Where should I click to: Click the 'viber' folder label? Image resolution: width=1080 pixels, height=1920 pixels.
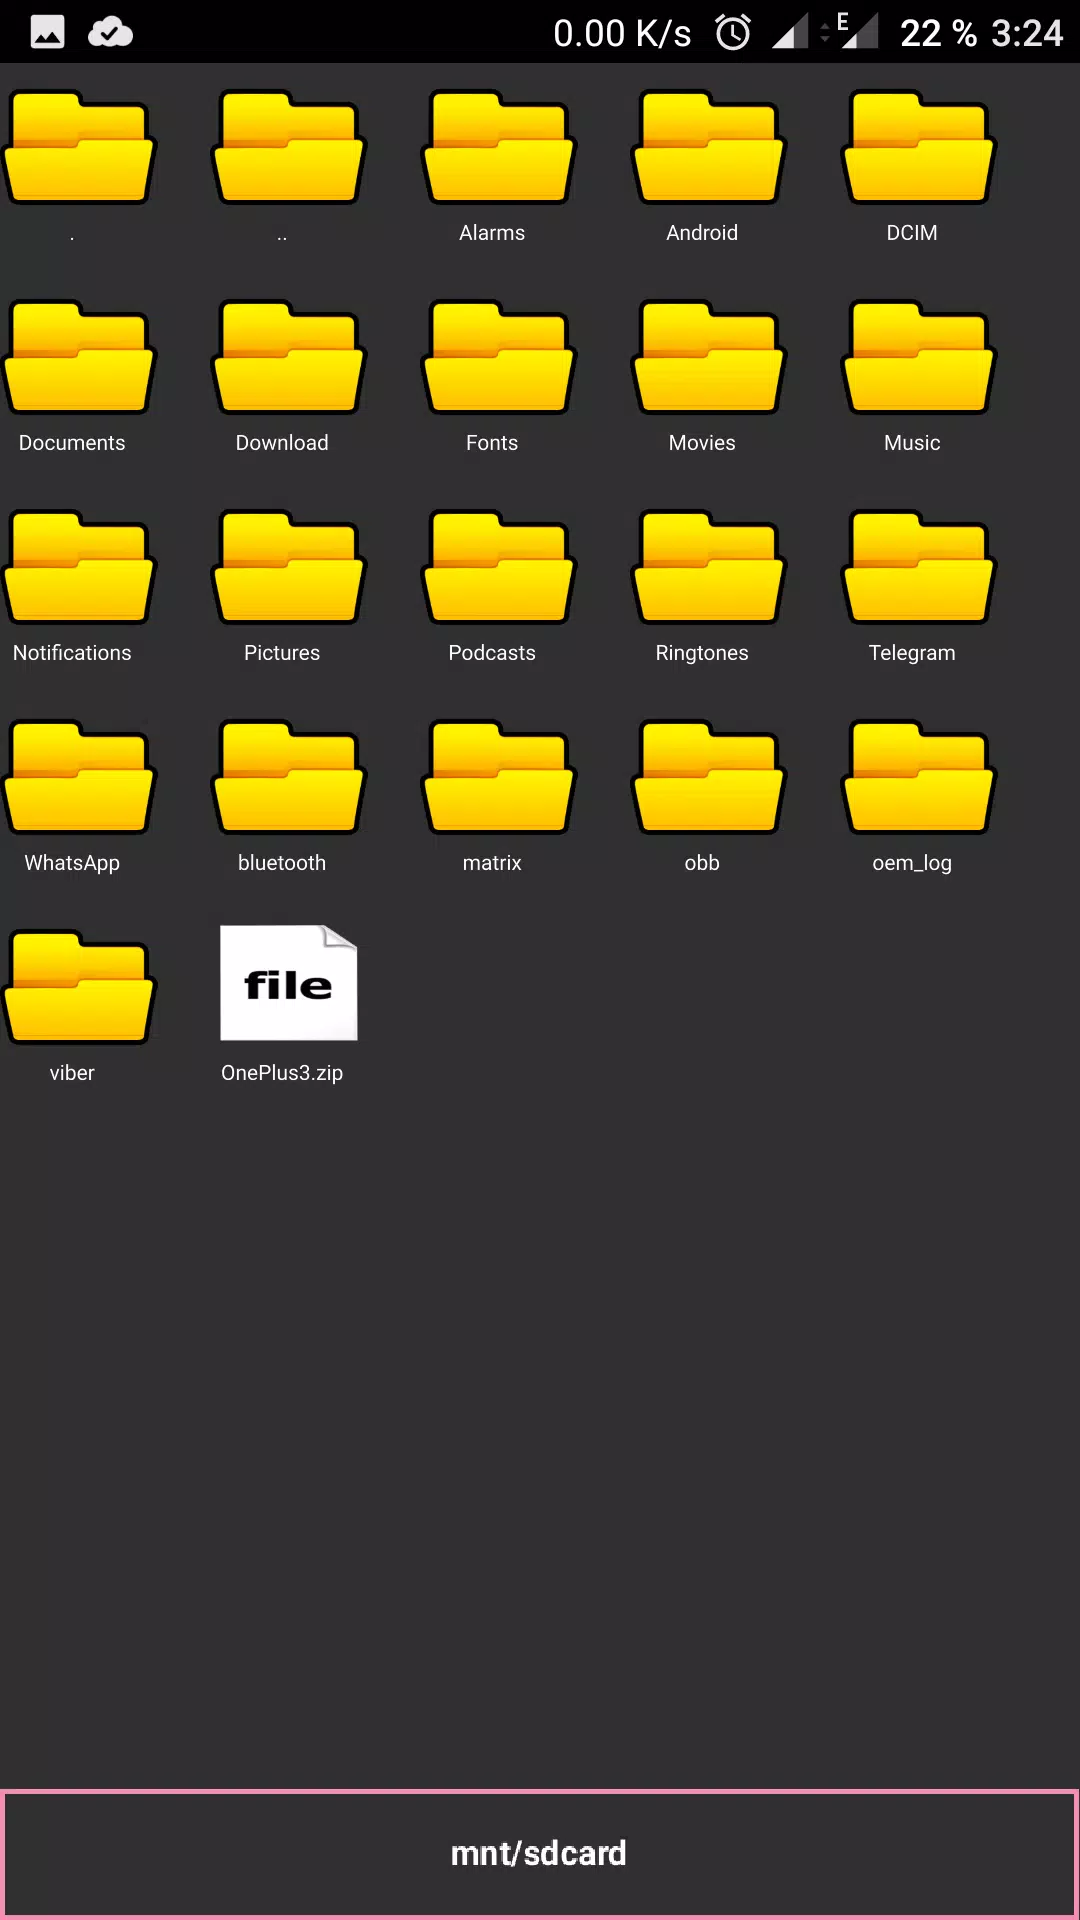click(x=72, y=1073)
